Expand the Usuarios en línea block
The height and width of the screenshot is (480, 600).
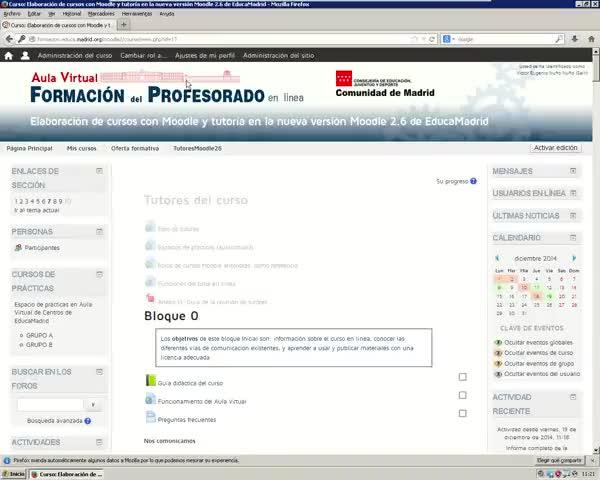(573, 193)
